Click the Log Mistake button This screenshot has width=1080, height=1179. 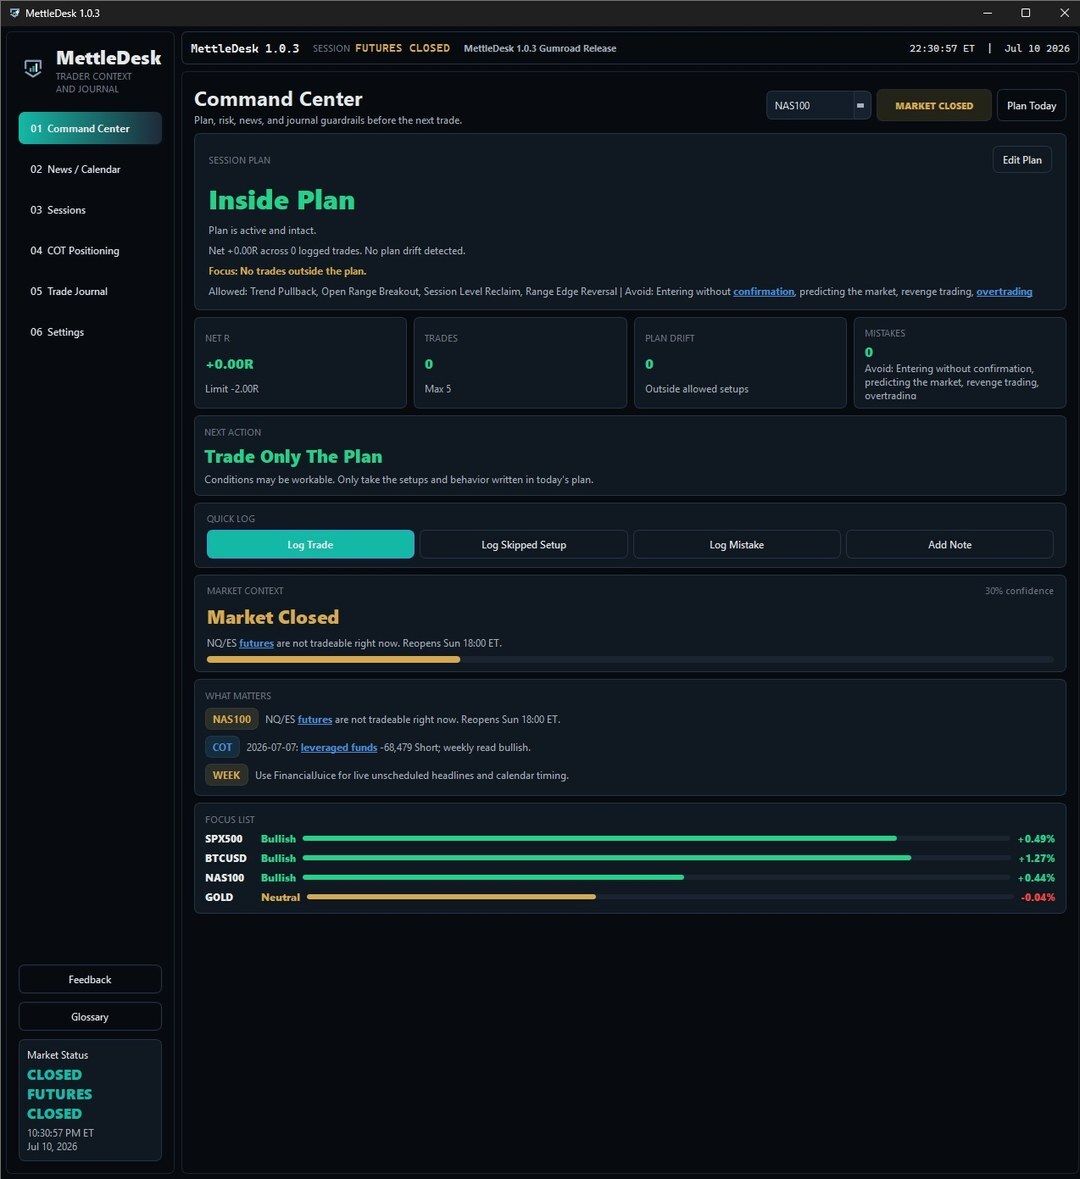[736, 544]
